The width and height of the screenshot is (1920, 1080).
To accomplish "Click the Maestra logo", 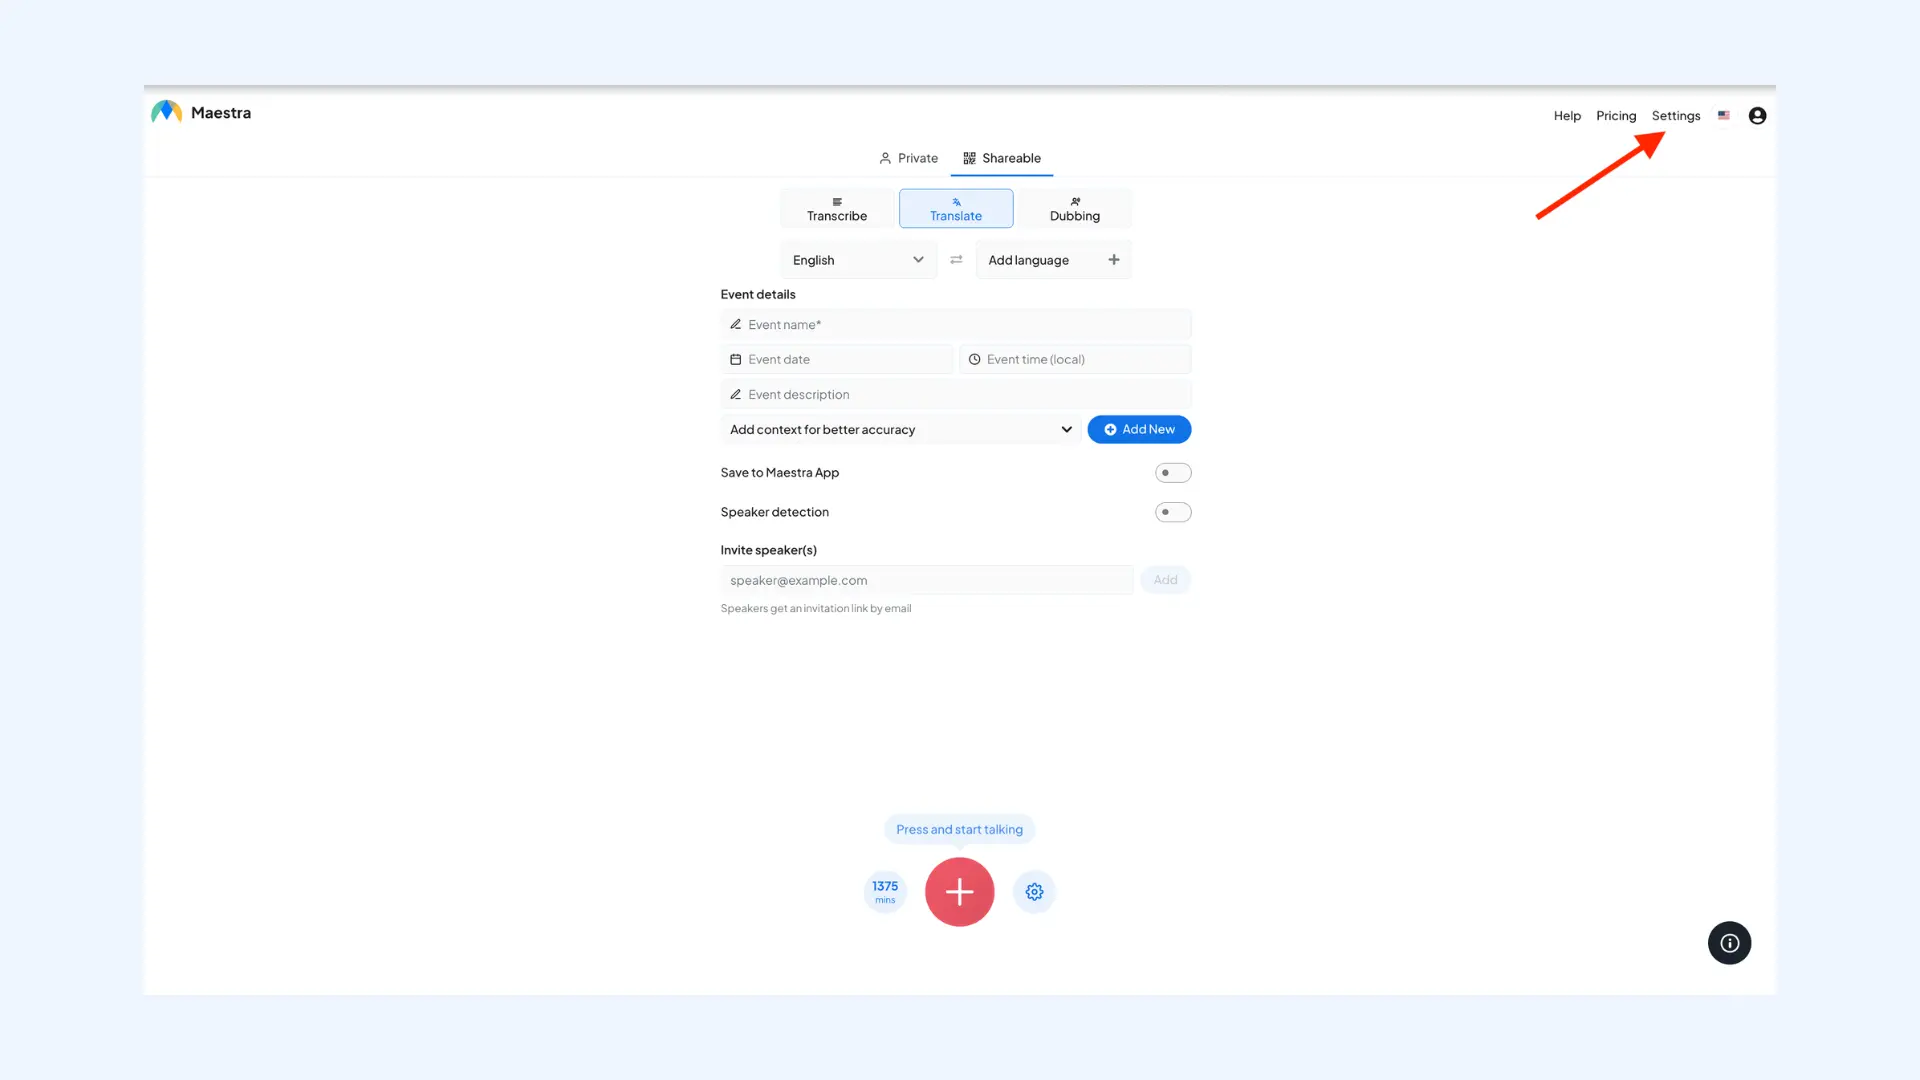I will click(200, 112).
